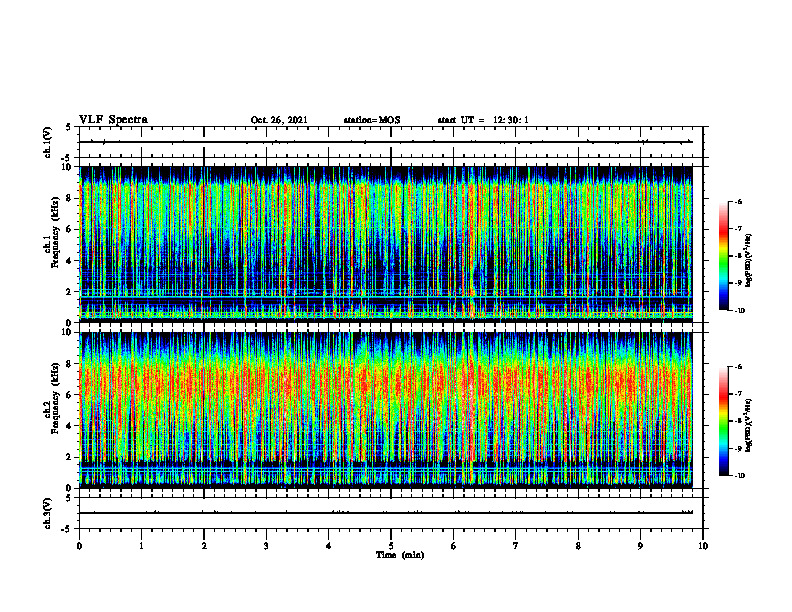Click the ch.1 voltage waveform trace
The image size is (792, 612).
point(386,142)
